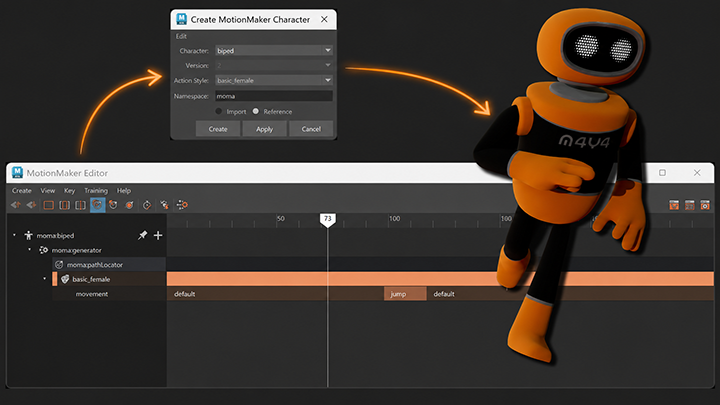720x405 pixels.
Task: Select the Import radio button
Action: point(219,111)
